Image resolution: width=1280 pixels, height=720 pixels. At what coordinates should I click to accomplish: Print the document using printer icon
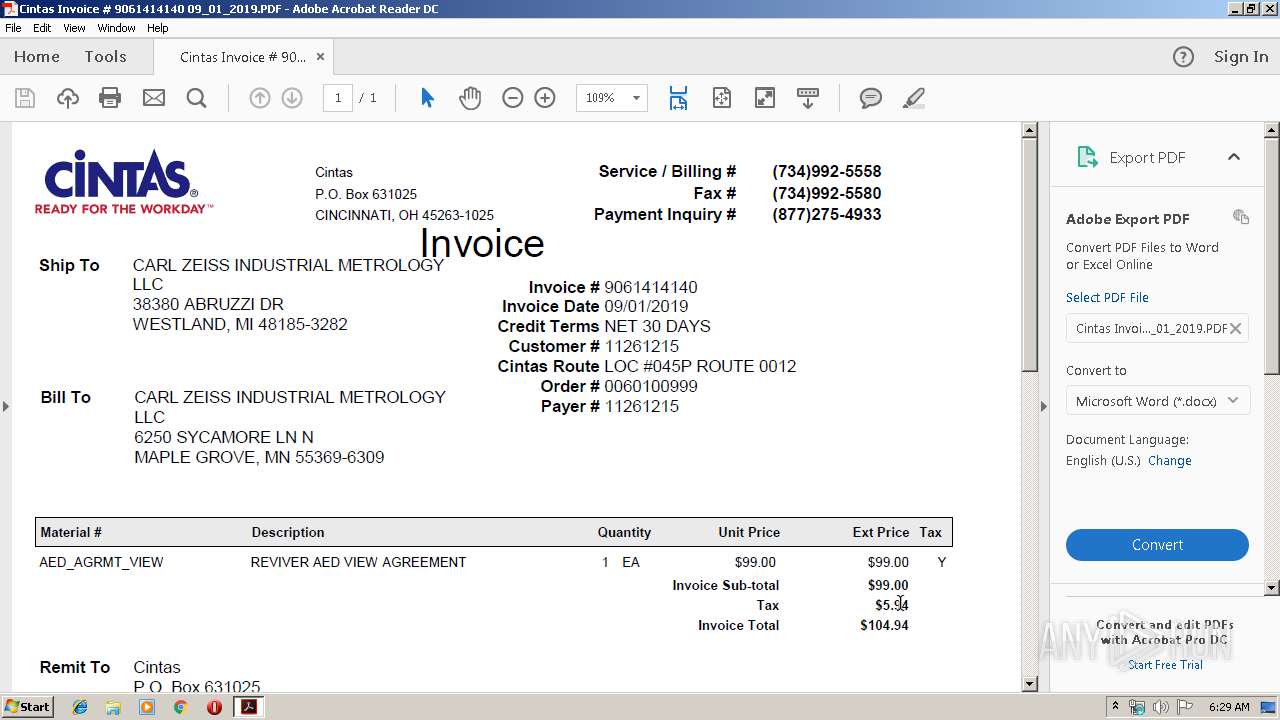point(110,98)
